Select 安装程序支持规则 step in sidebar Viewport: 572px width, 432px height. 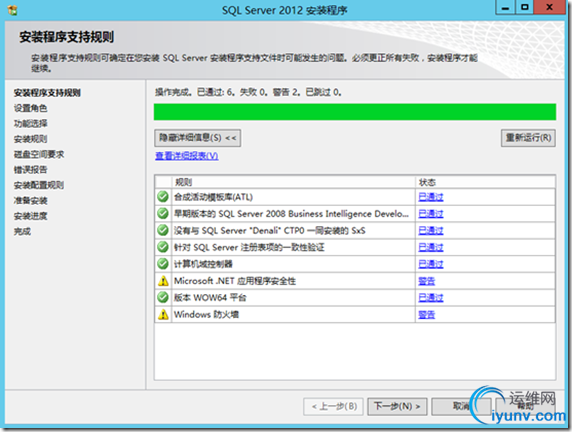pyautogui.click(x=47, y=93)
